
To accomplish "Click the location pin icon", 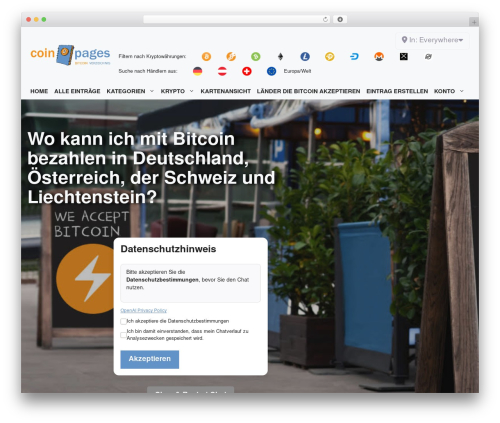I will tap(404, 40).
